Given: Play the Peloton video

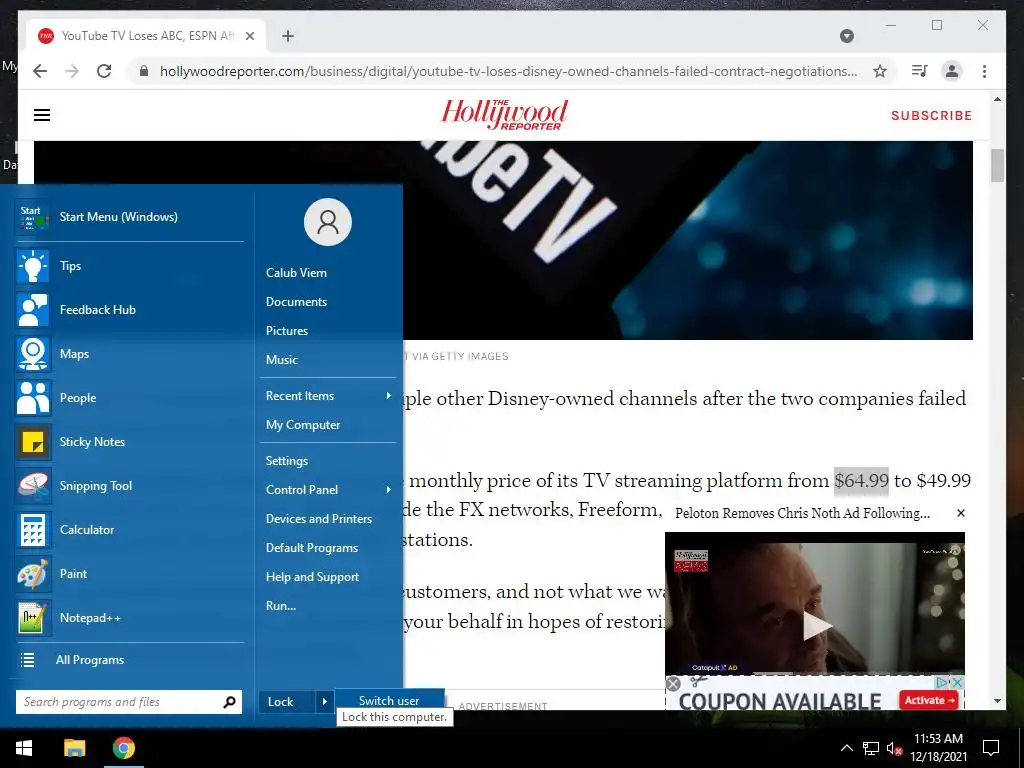Looking at the screenshot, I should (x=816, y=626).
